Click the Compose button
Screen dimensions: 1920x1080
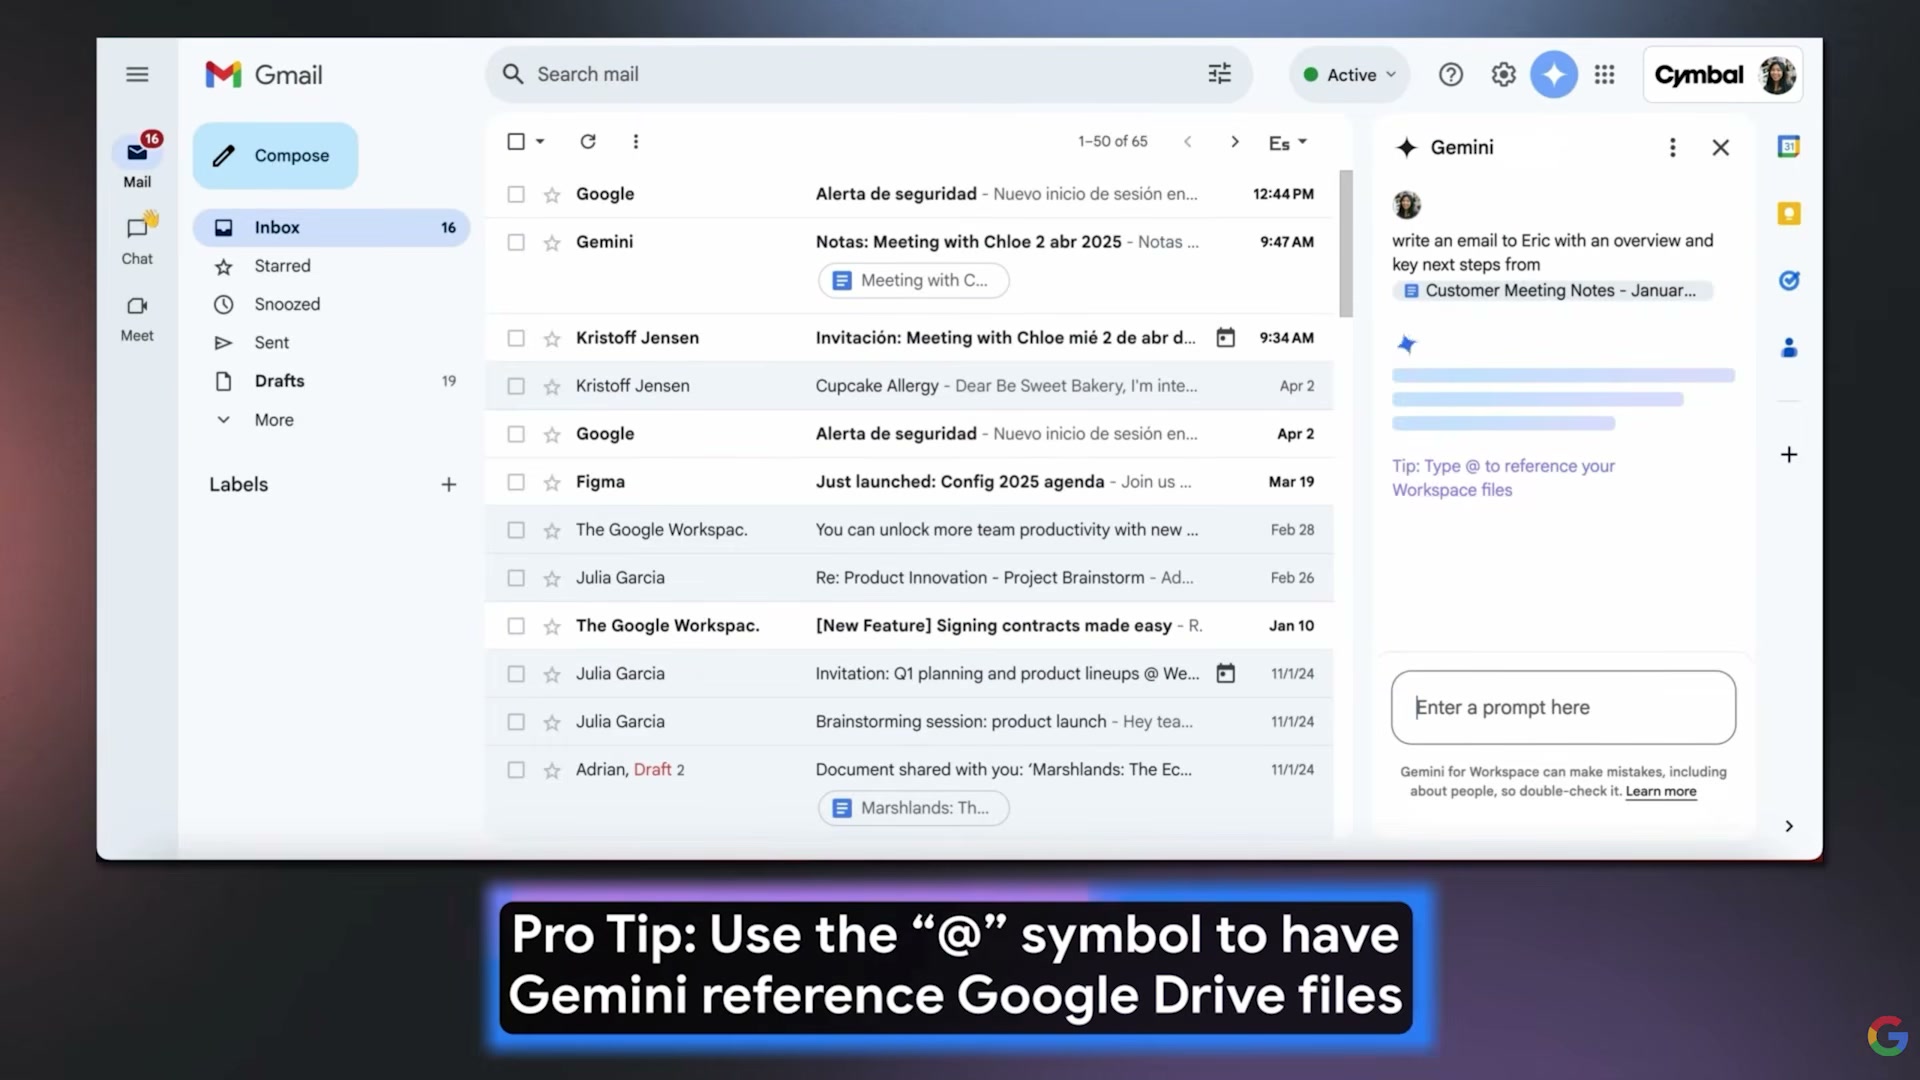pos(275,156)
